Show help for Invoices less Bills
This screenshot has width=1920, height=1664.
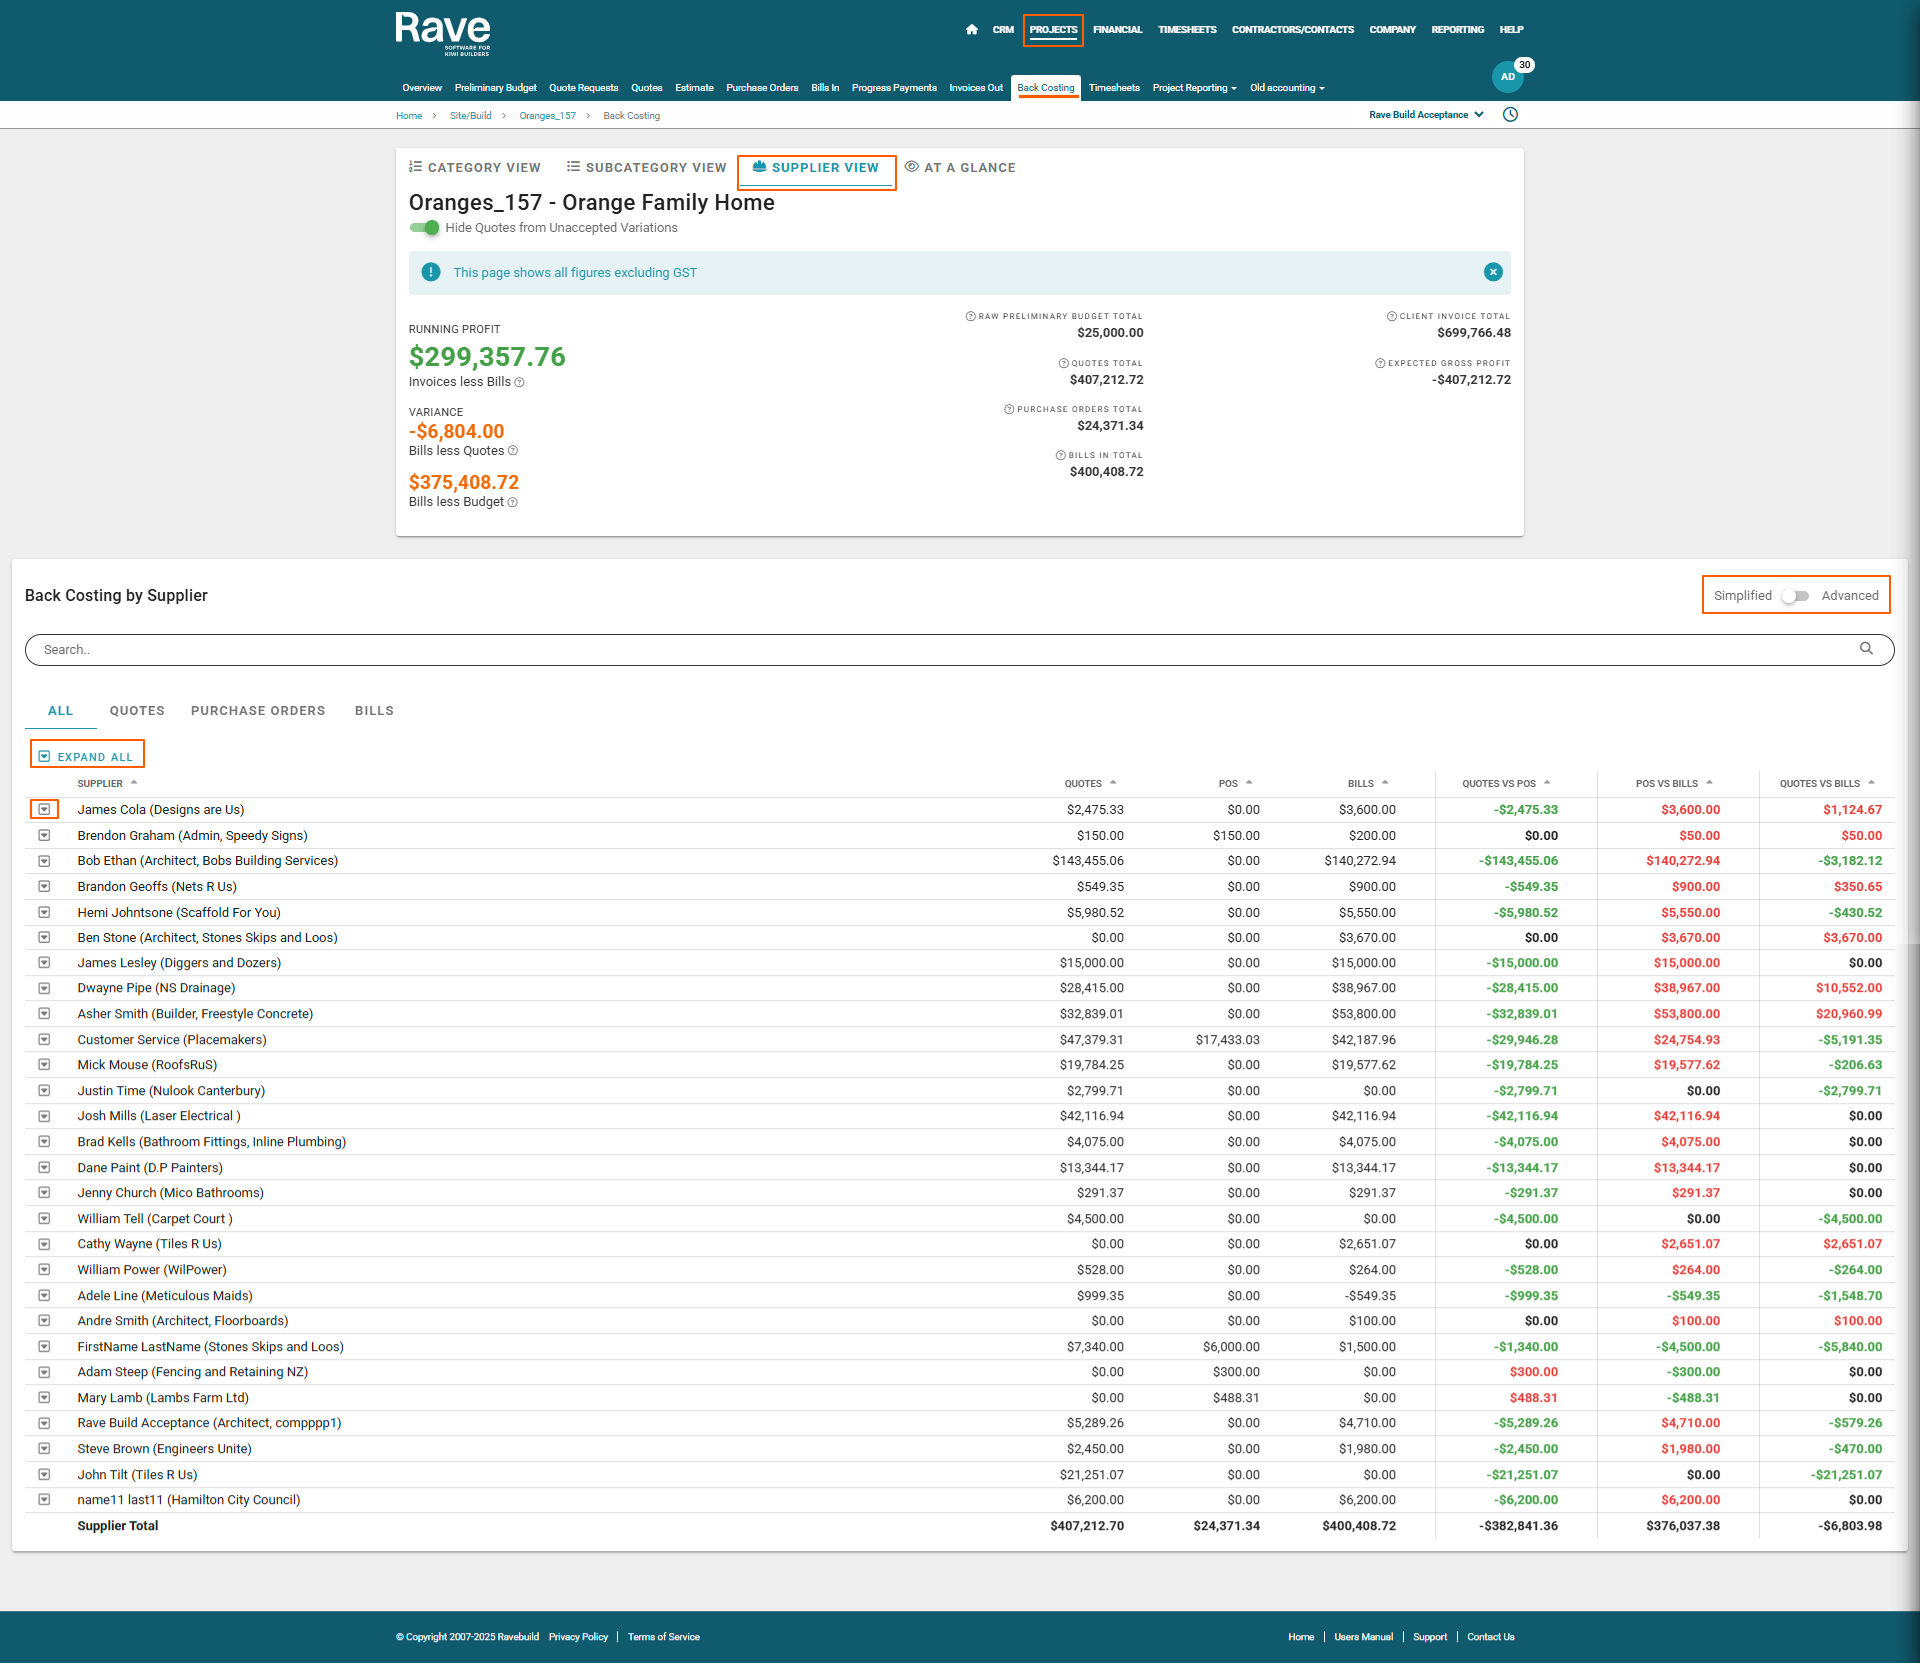coord(519,382)
